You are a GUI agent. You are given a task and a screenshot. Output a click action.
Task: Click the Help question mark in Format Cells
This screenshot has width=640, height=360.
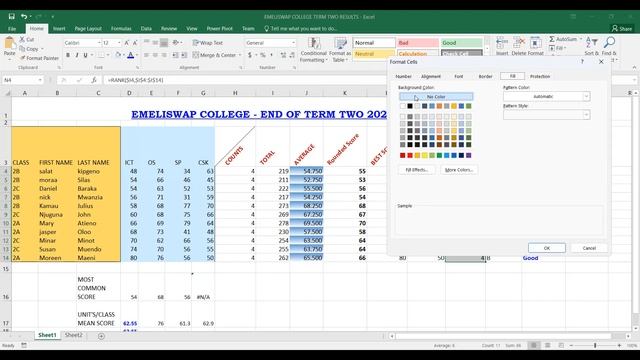pos(582,62)
